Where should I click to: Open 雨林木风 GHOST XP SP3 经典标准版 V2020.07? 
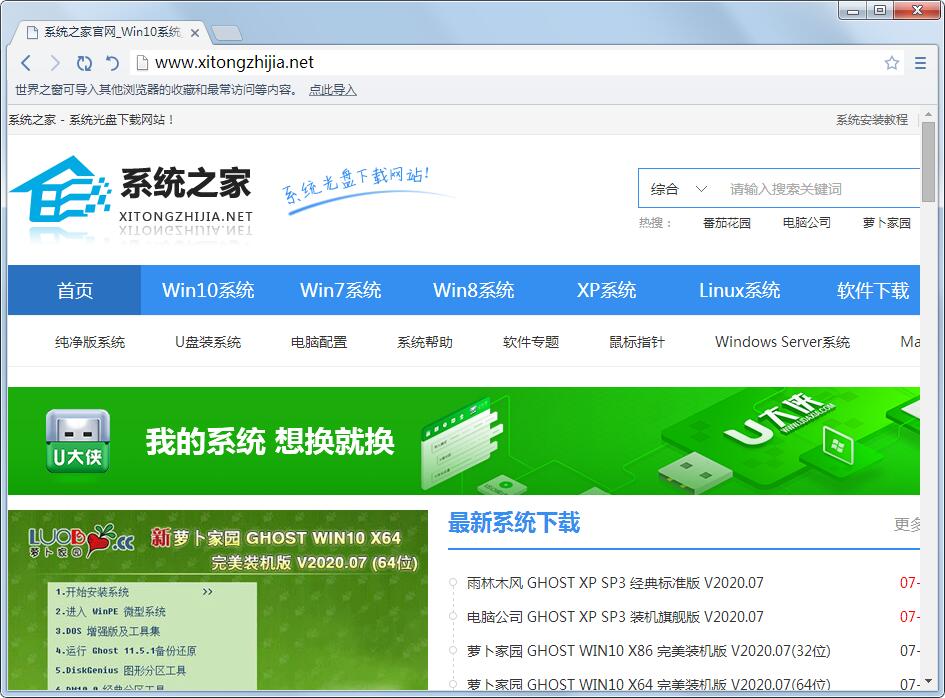[x=615, y=583]
